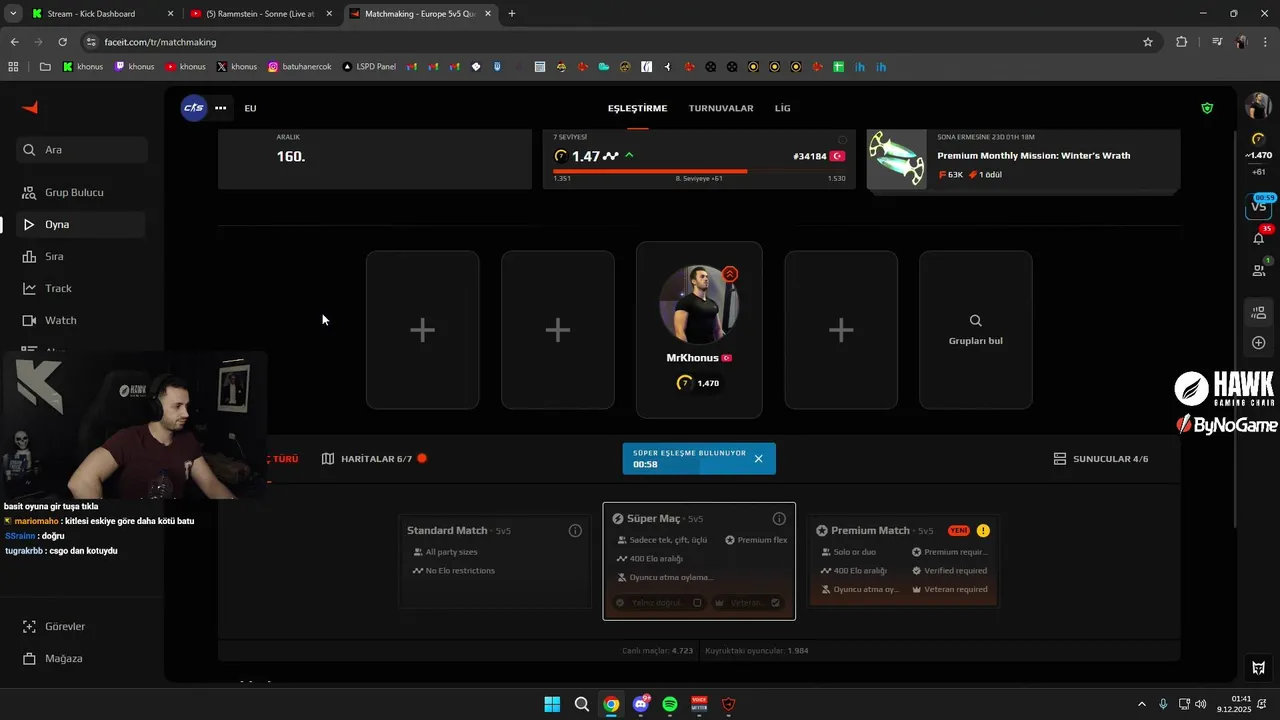
Task: Click the address bar URL
Action: click(x=160, y=42)
